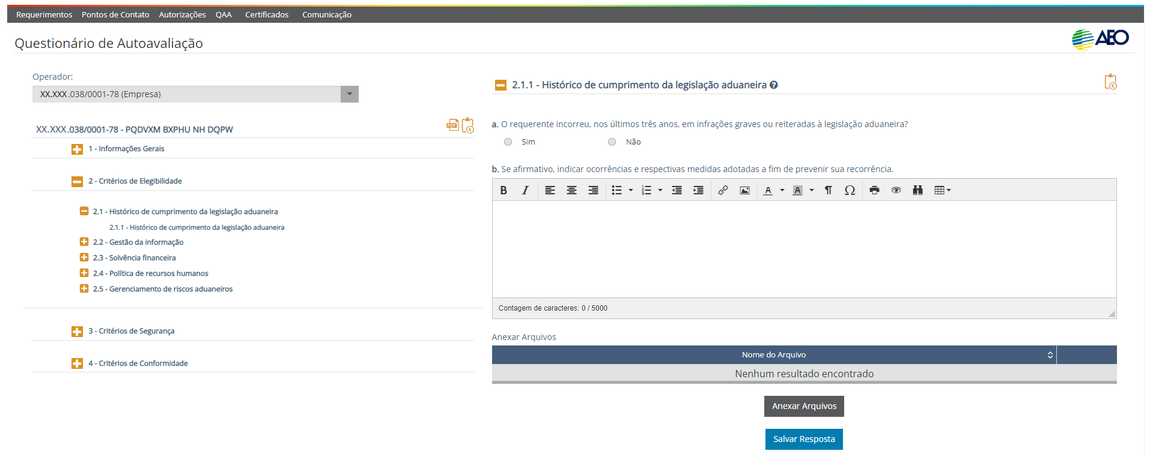Collapse 2.1 Histórico de cumprimento node

(x=84, y=211)
